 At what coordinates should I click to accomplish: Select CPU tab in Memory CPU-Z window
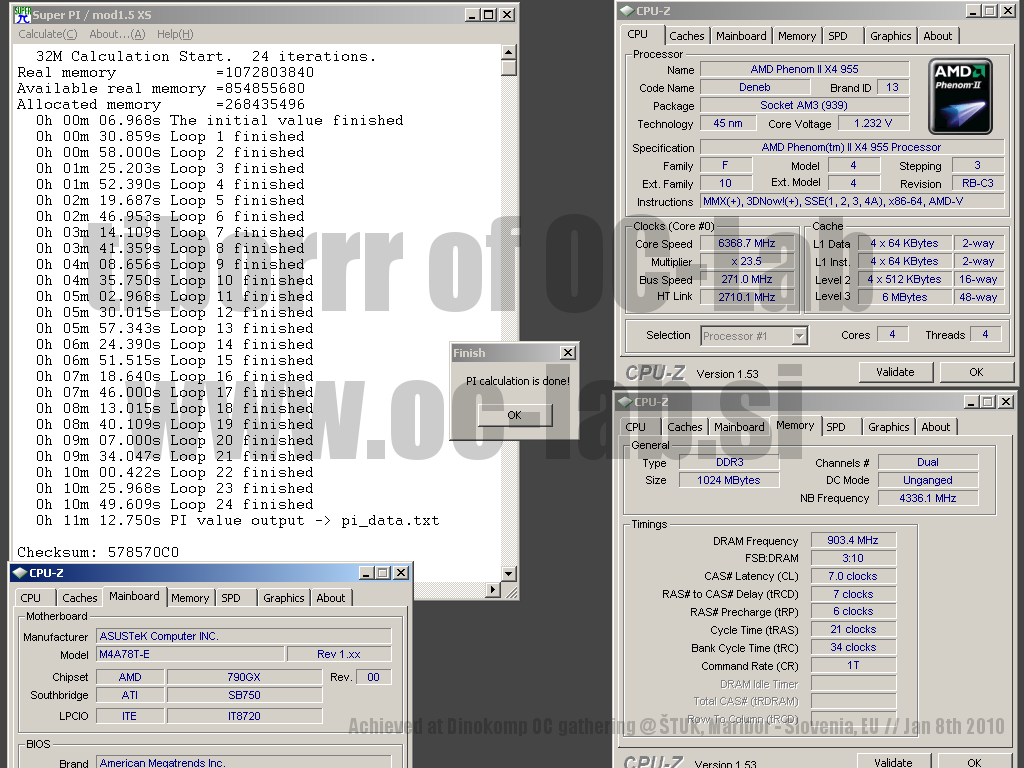635,427
